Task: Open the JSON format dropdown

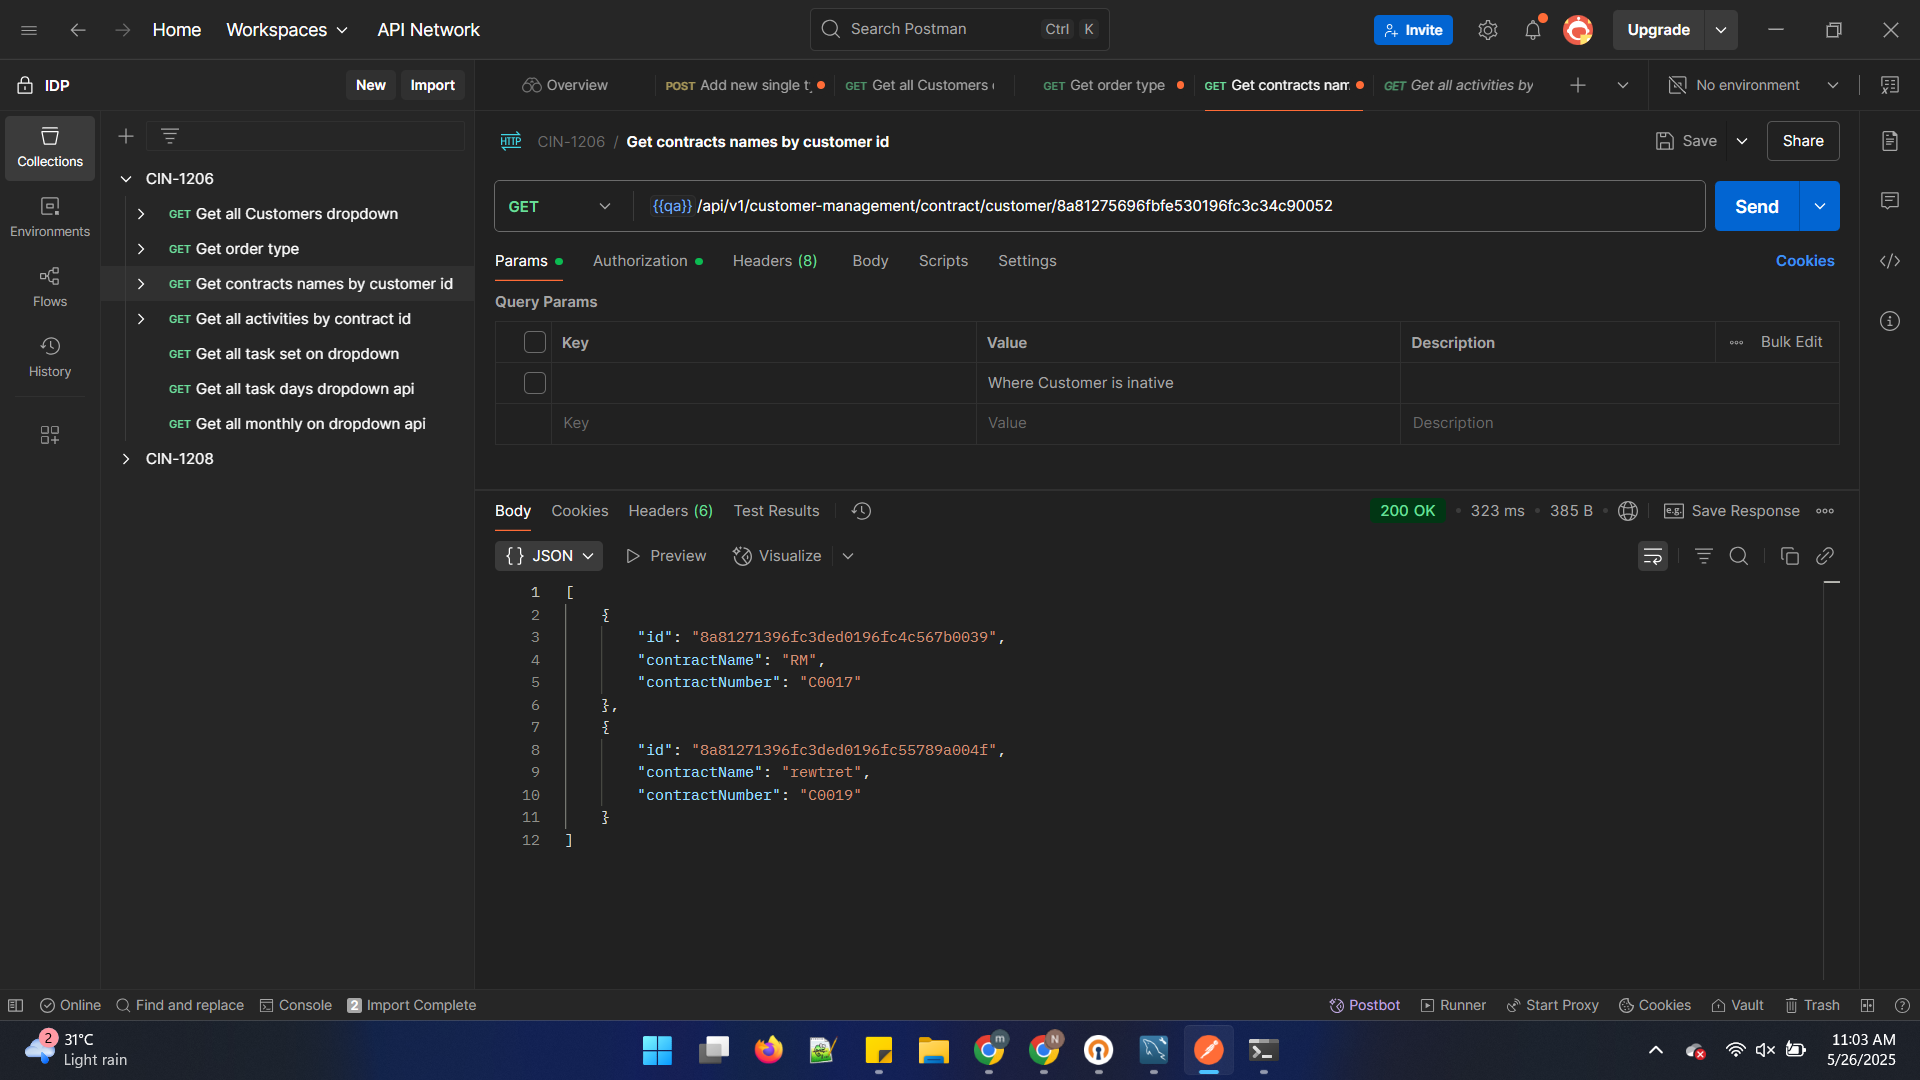Action: tap(549, 556)
